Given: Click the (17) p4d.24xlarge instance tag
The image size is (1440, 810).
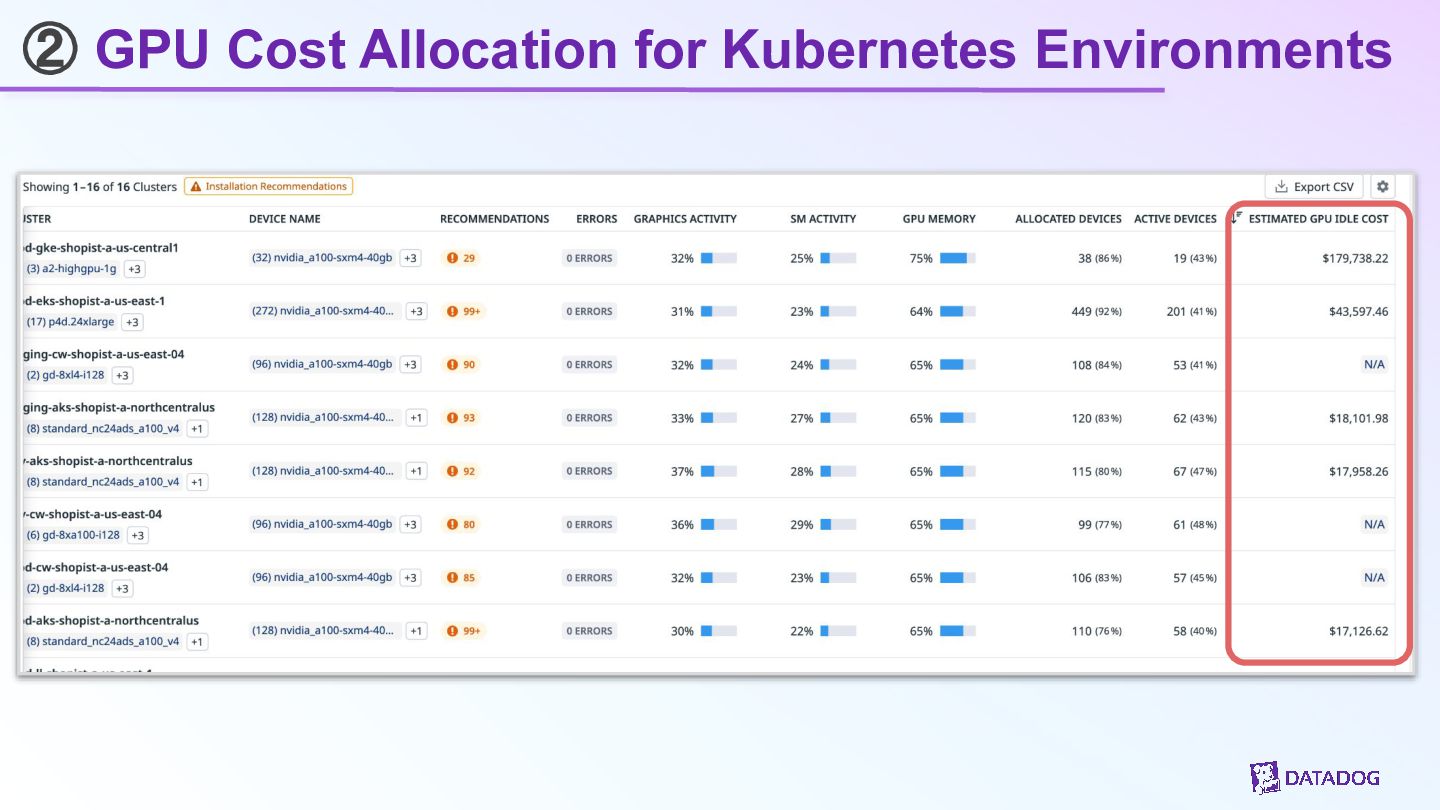Looking at the screenshot, I should click(70, 322).
